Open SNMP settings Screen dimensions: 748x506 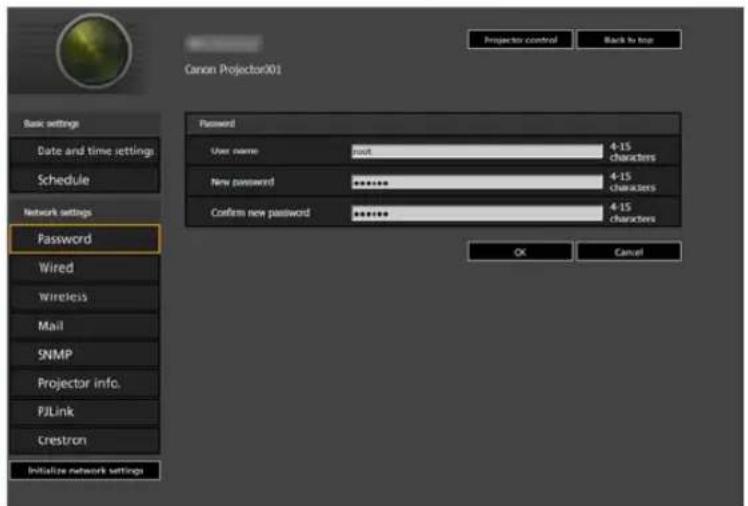click(x=84, y=354)
